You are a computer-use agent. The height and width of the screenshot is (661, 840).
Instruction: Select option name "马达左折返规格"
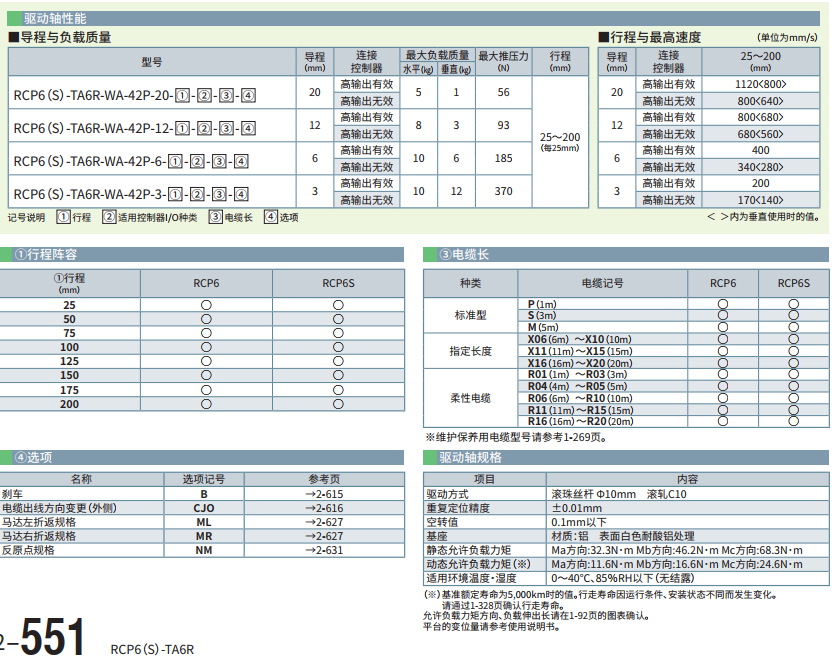click(x=39, y=522)
